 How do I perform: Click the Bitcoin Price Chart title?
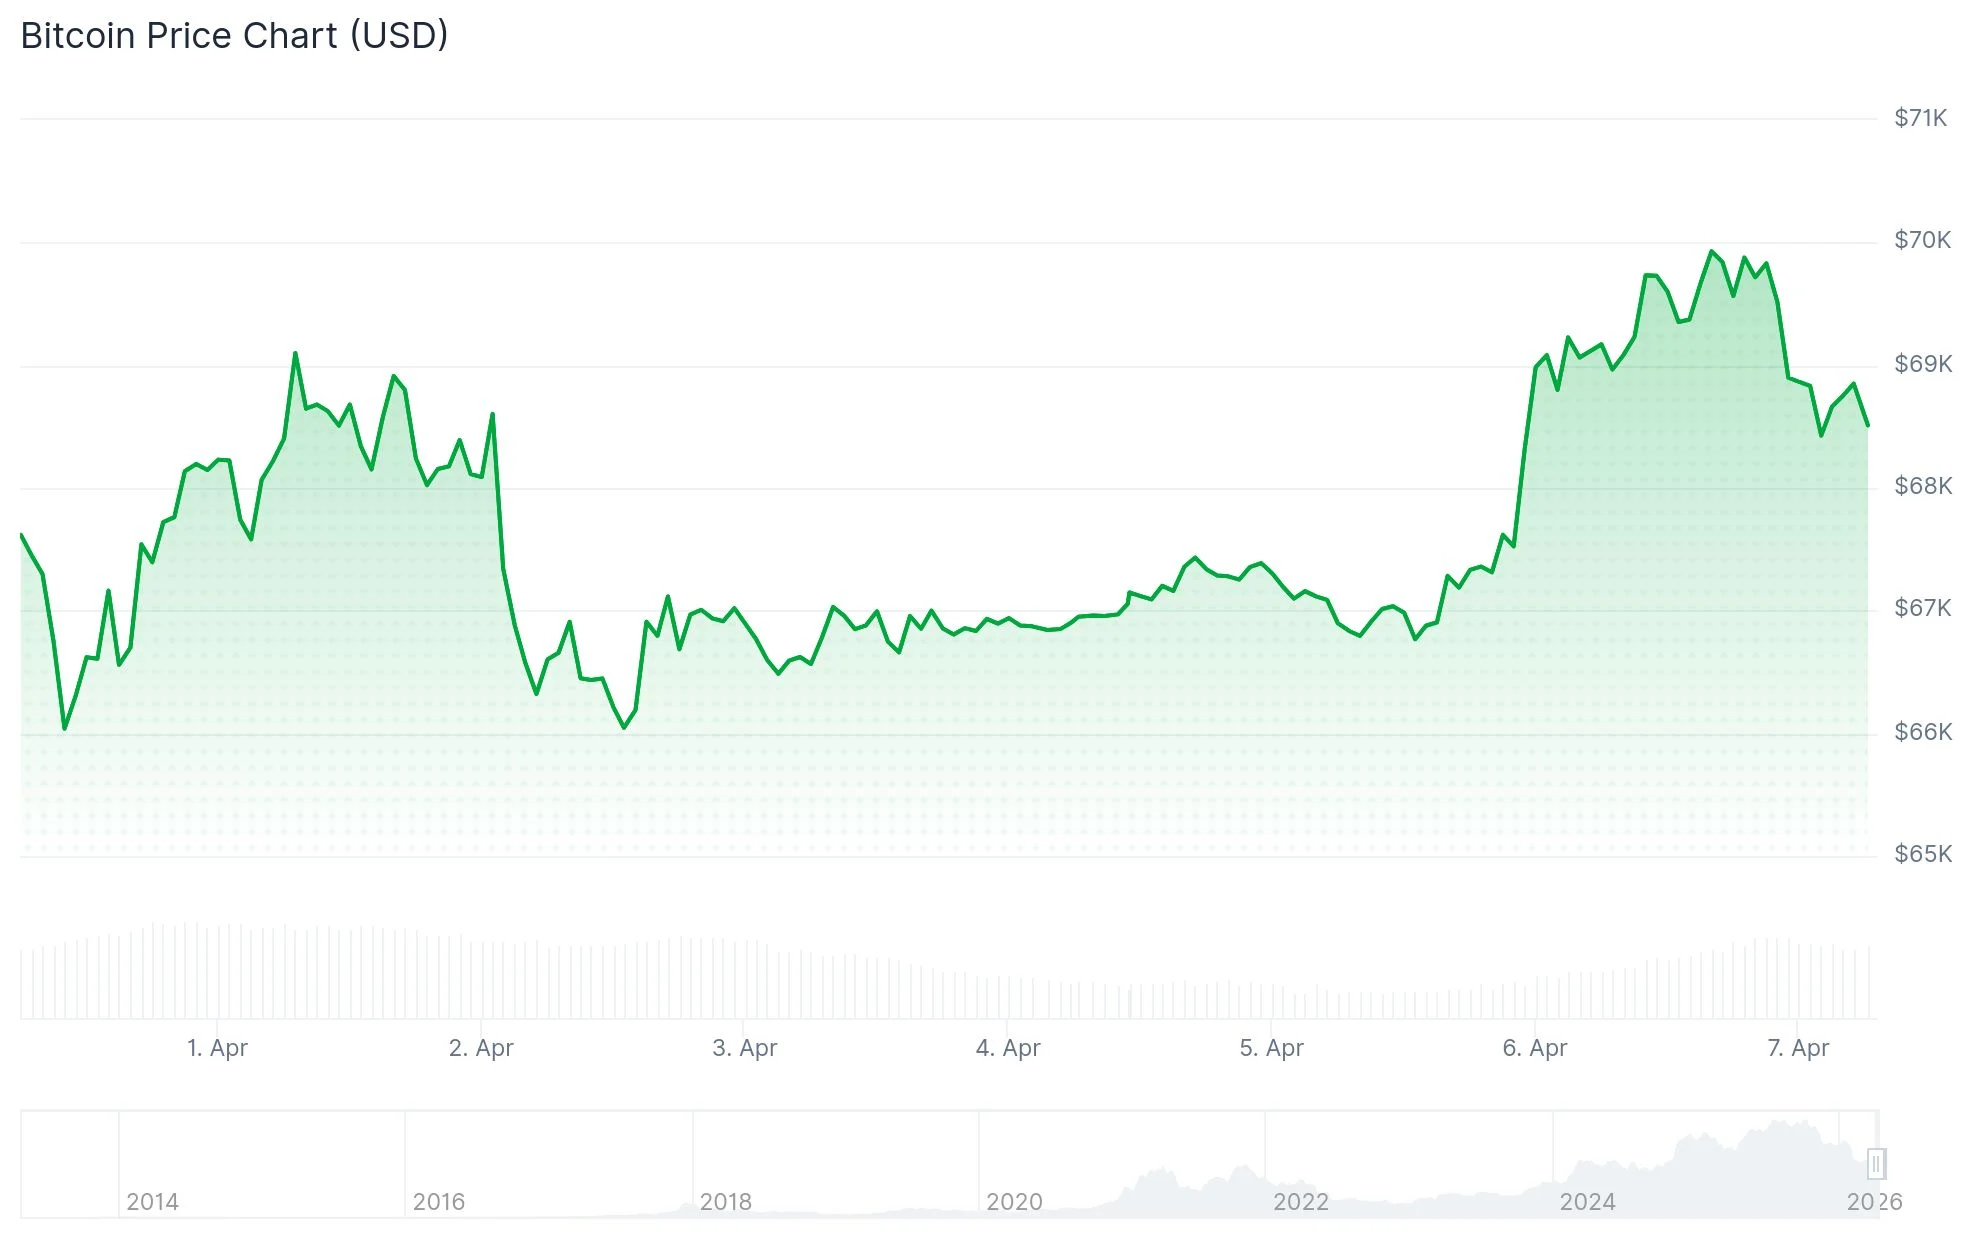[234, 35]
